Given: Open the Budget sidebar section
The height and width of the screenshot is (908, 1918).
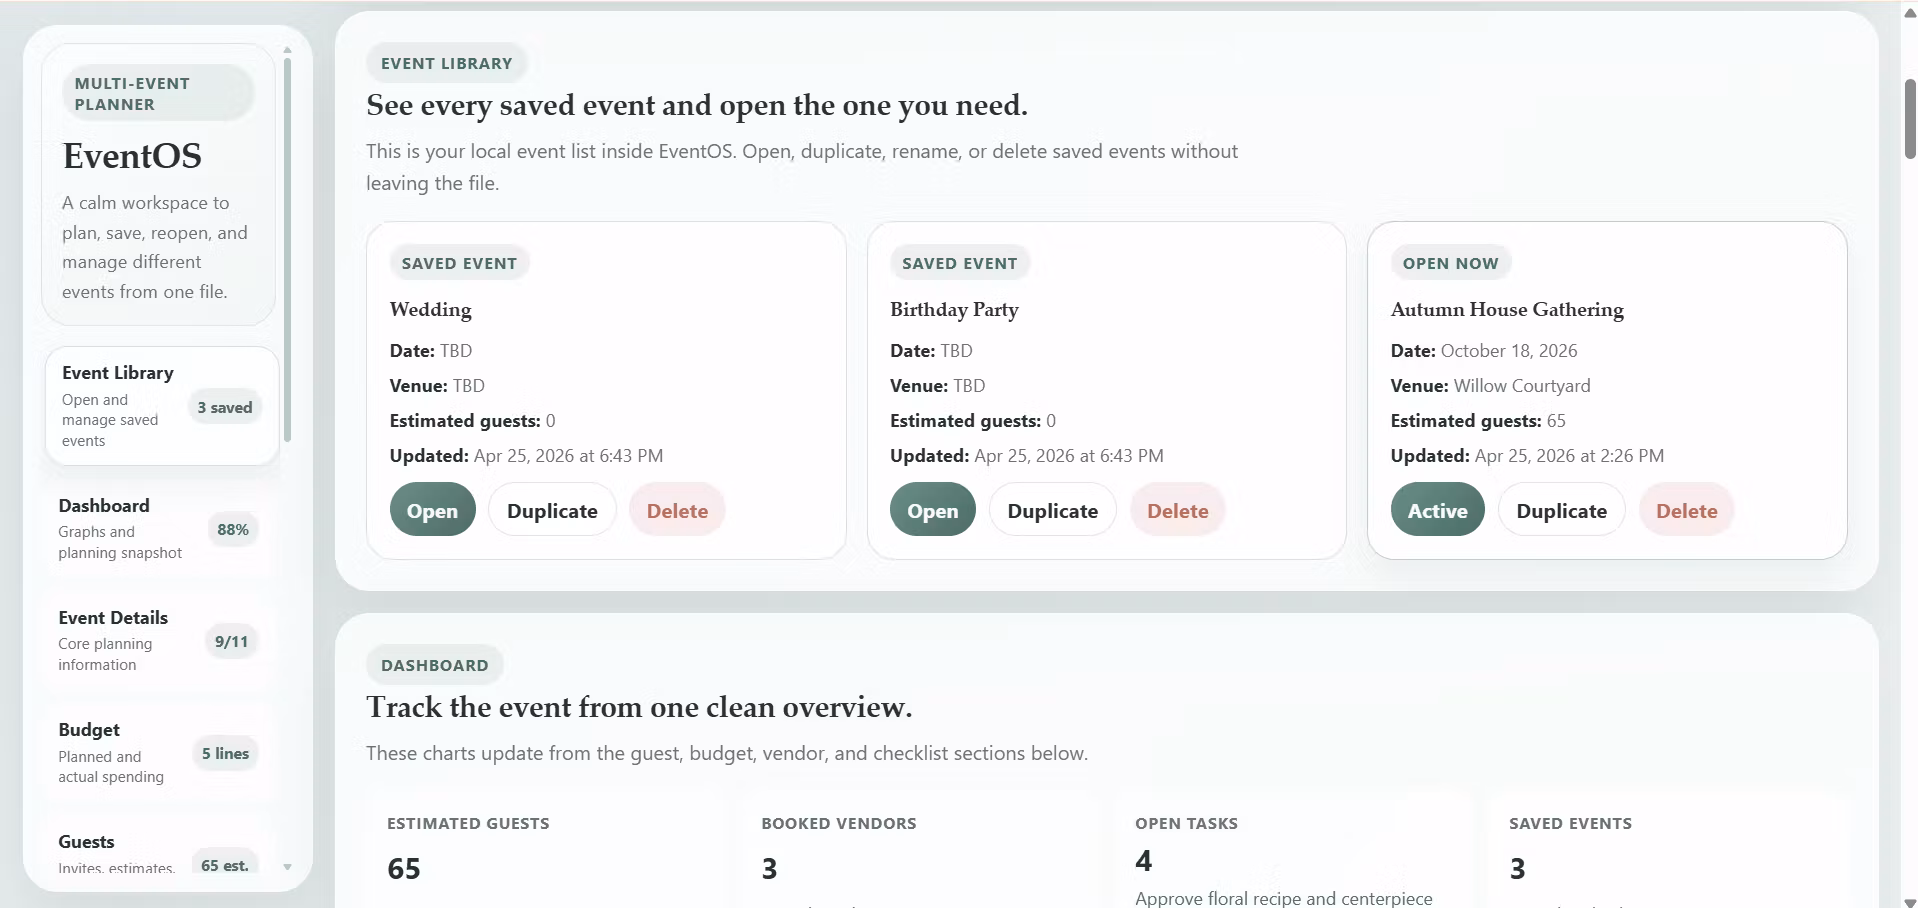Looking at the screenshot, I should pos(158,752).
